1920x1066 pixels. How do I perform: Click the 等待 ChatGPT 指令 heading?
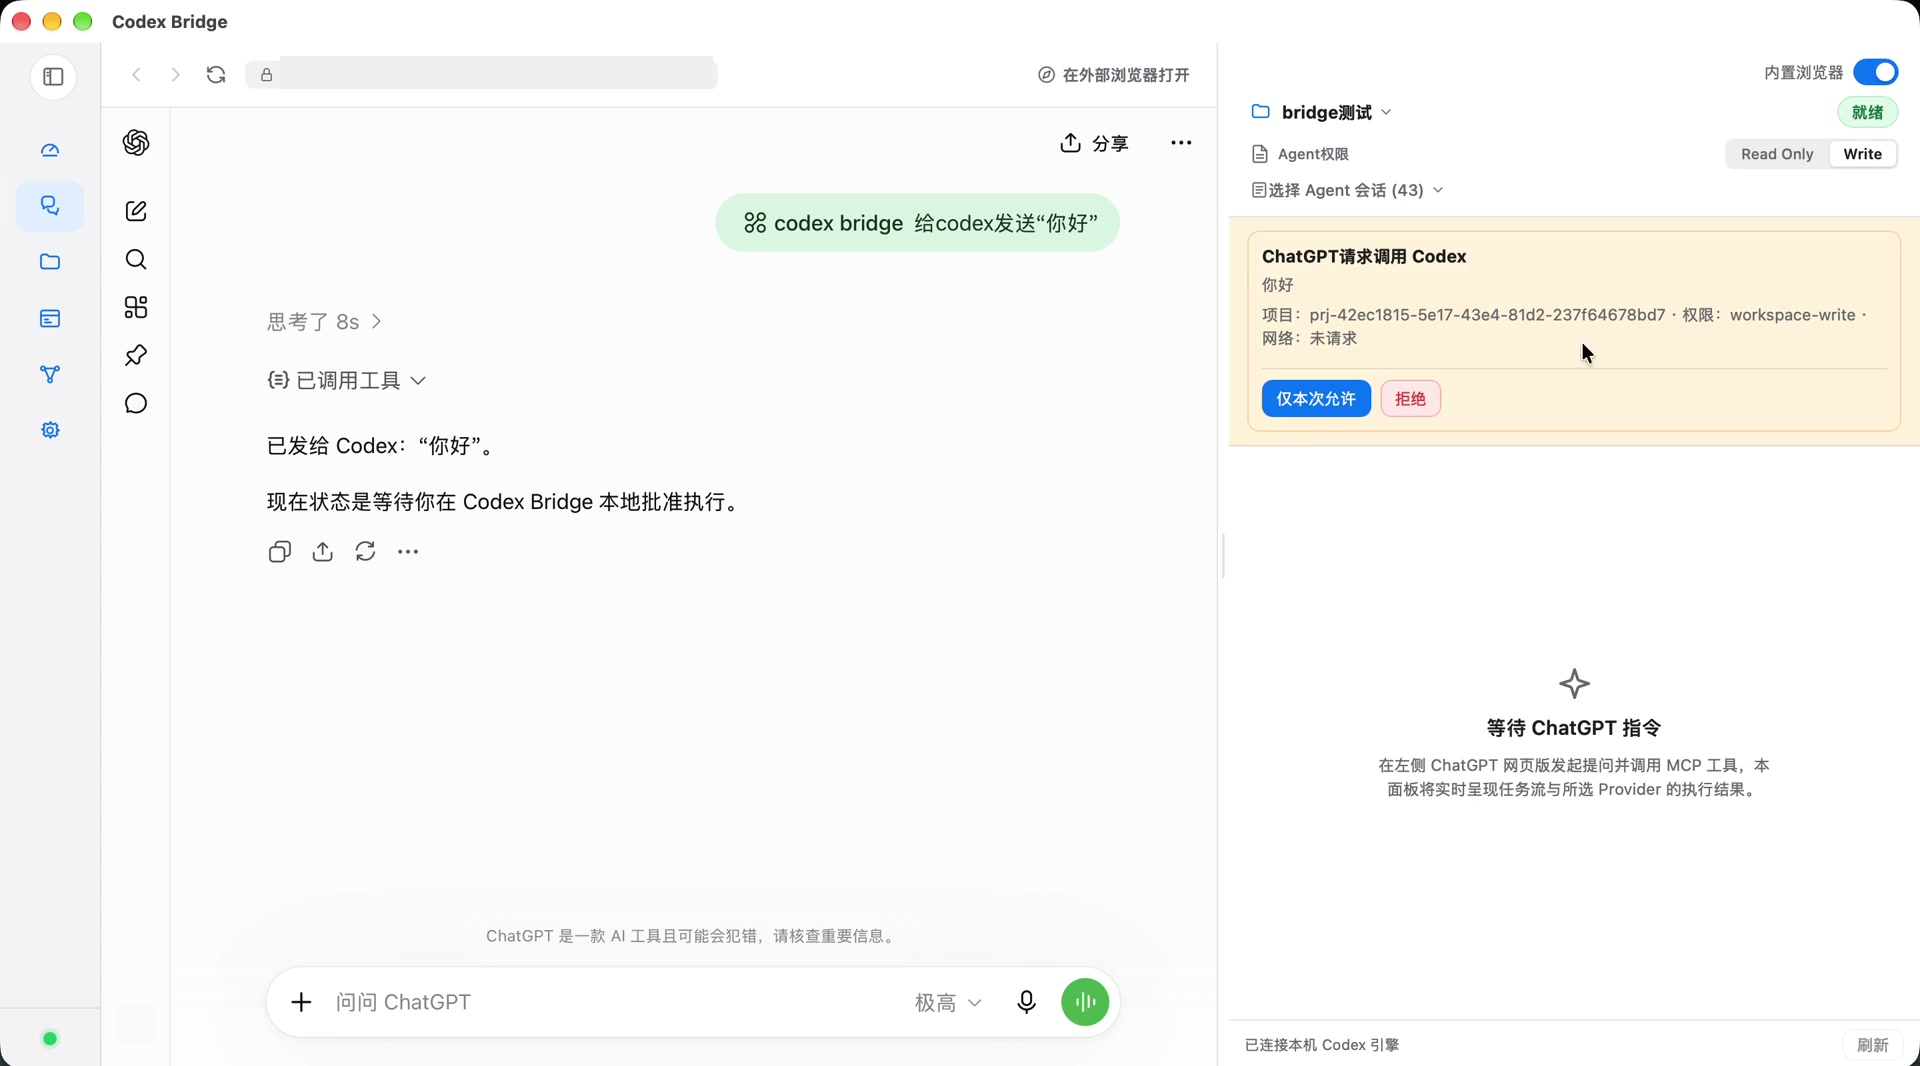tap(1574, 728)
